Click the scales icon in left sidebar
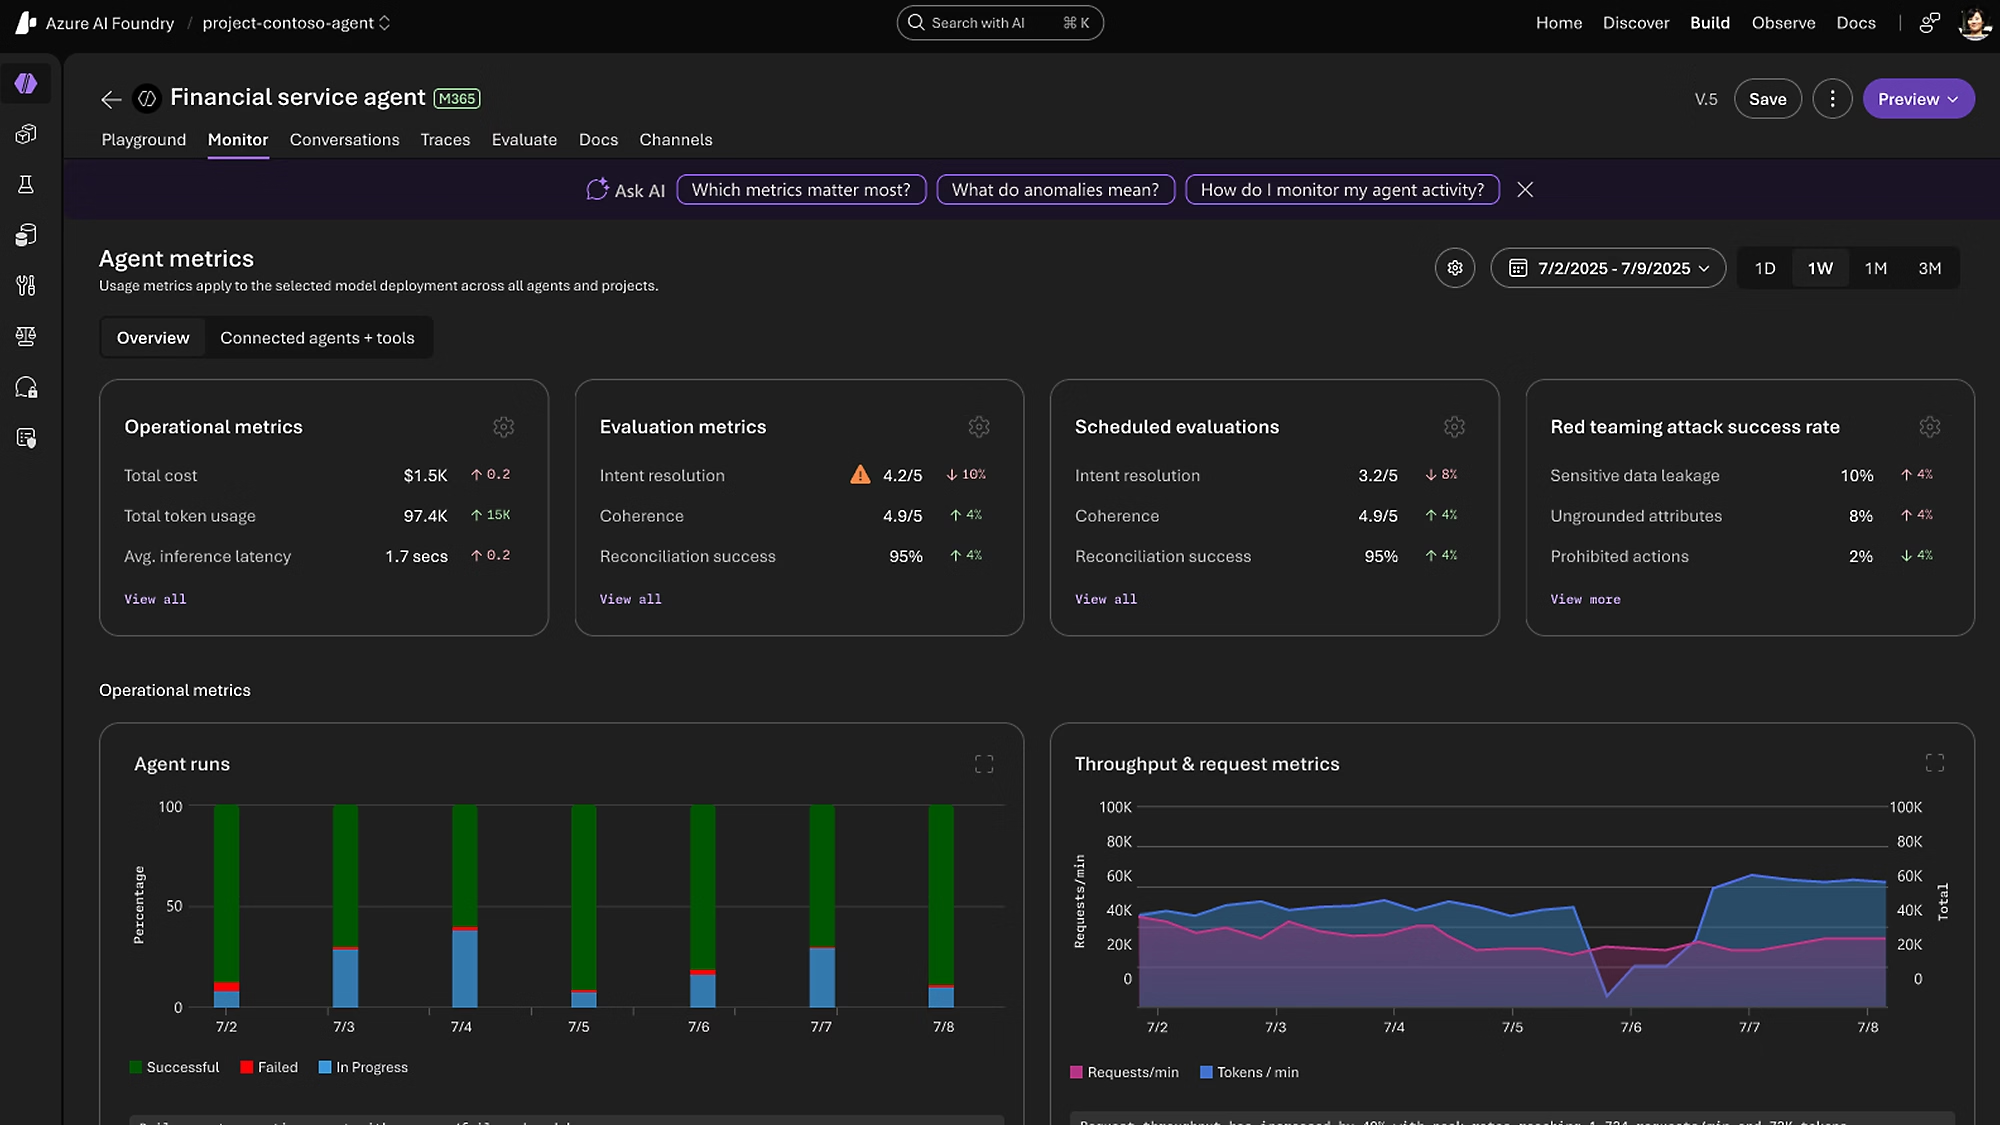Image resolution: width=2000 pixels, height=1125 pixels. click(x=26, y=337)
